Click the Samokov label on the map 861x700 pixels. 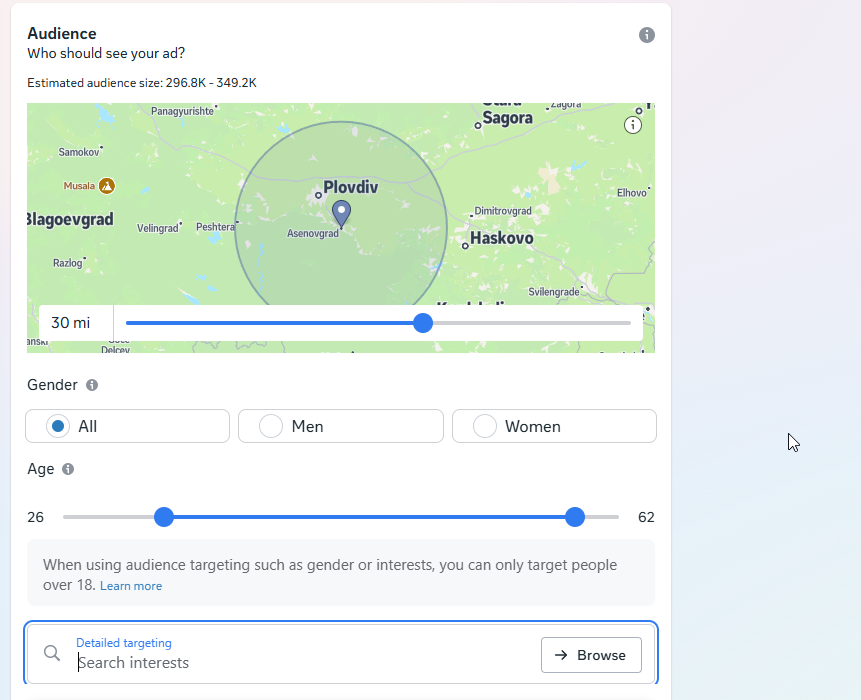(x=79, y=152)
